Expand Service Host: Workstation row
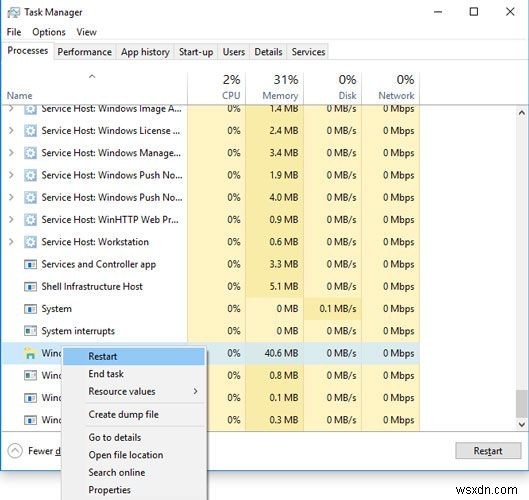Image resolution: width=529 pixels, height=500 pixels. (x=11, y=242)
